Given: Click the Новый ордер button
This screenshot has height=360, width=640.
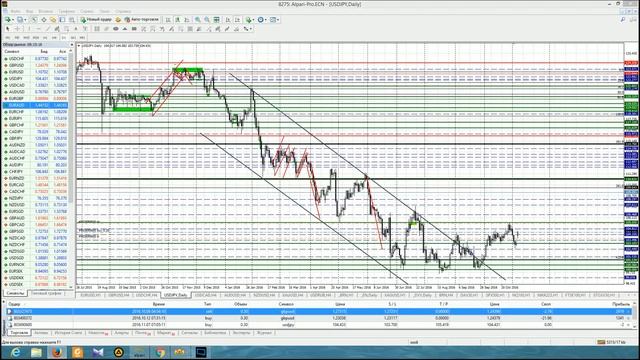Looking at the screenshot, I should click(96, 20).
